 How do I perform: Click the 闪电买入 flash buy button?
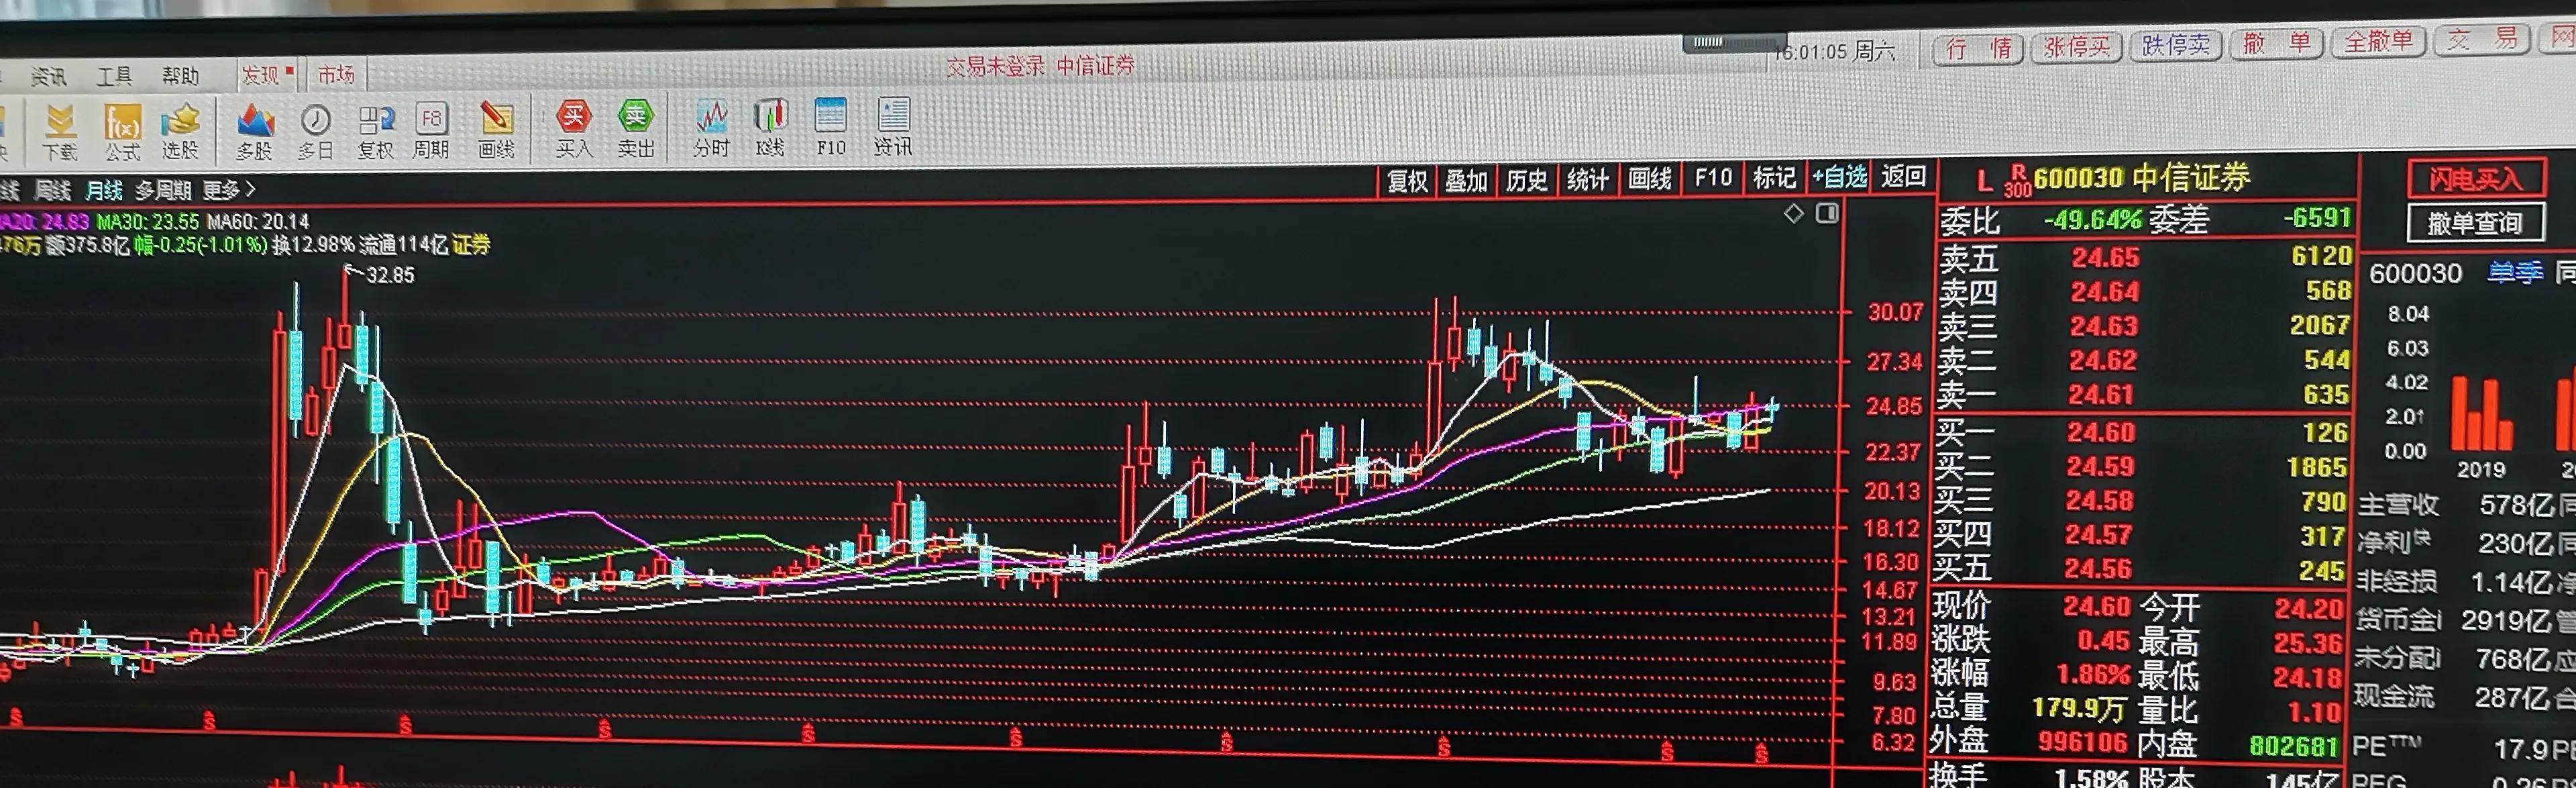coord(2476,179)
